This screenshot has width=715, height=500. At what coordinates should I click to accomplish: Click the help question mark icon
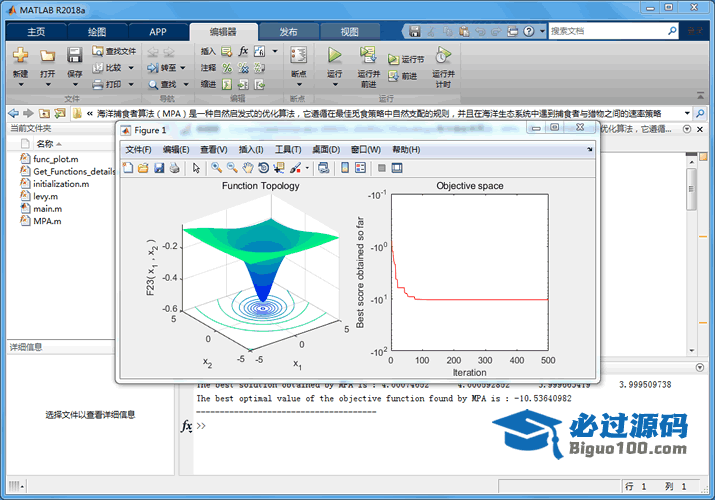(x=528, y=31)
